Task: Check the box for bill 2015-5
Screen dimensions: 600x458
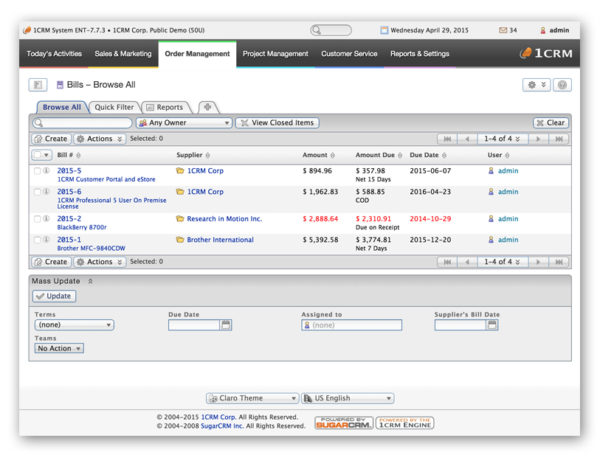Action: pos(37,171)
